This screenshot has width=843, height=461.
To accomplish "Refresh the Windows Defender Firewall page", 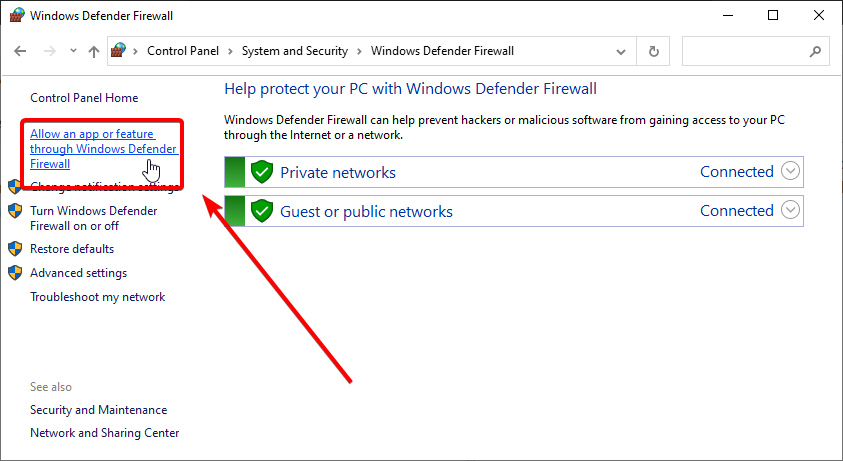I will tap(653, 51).
